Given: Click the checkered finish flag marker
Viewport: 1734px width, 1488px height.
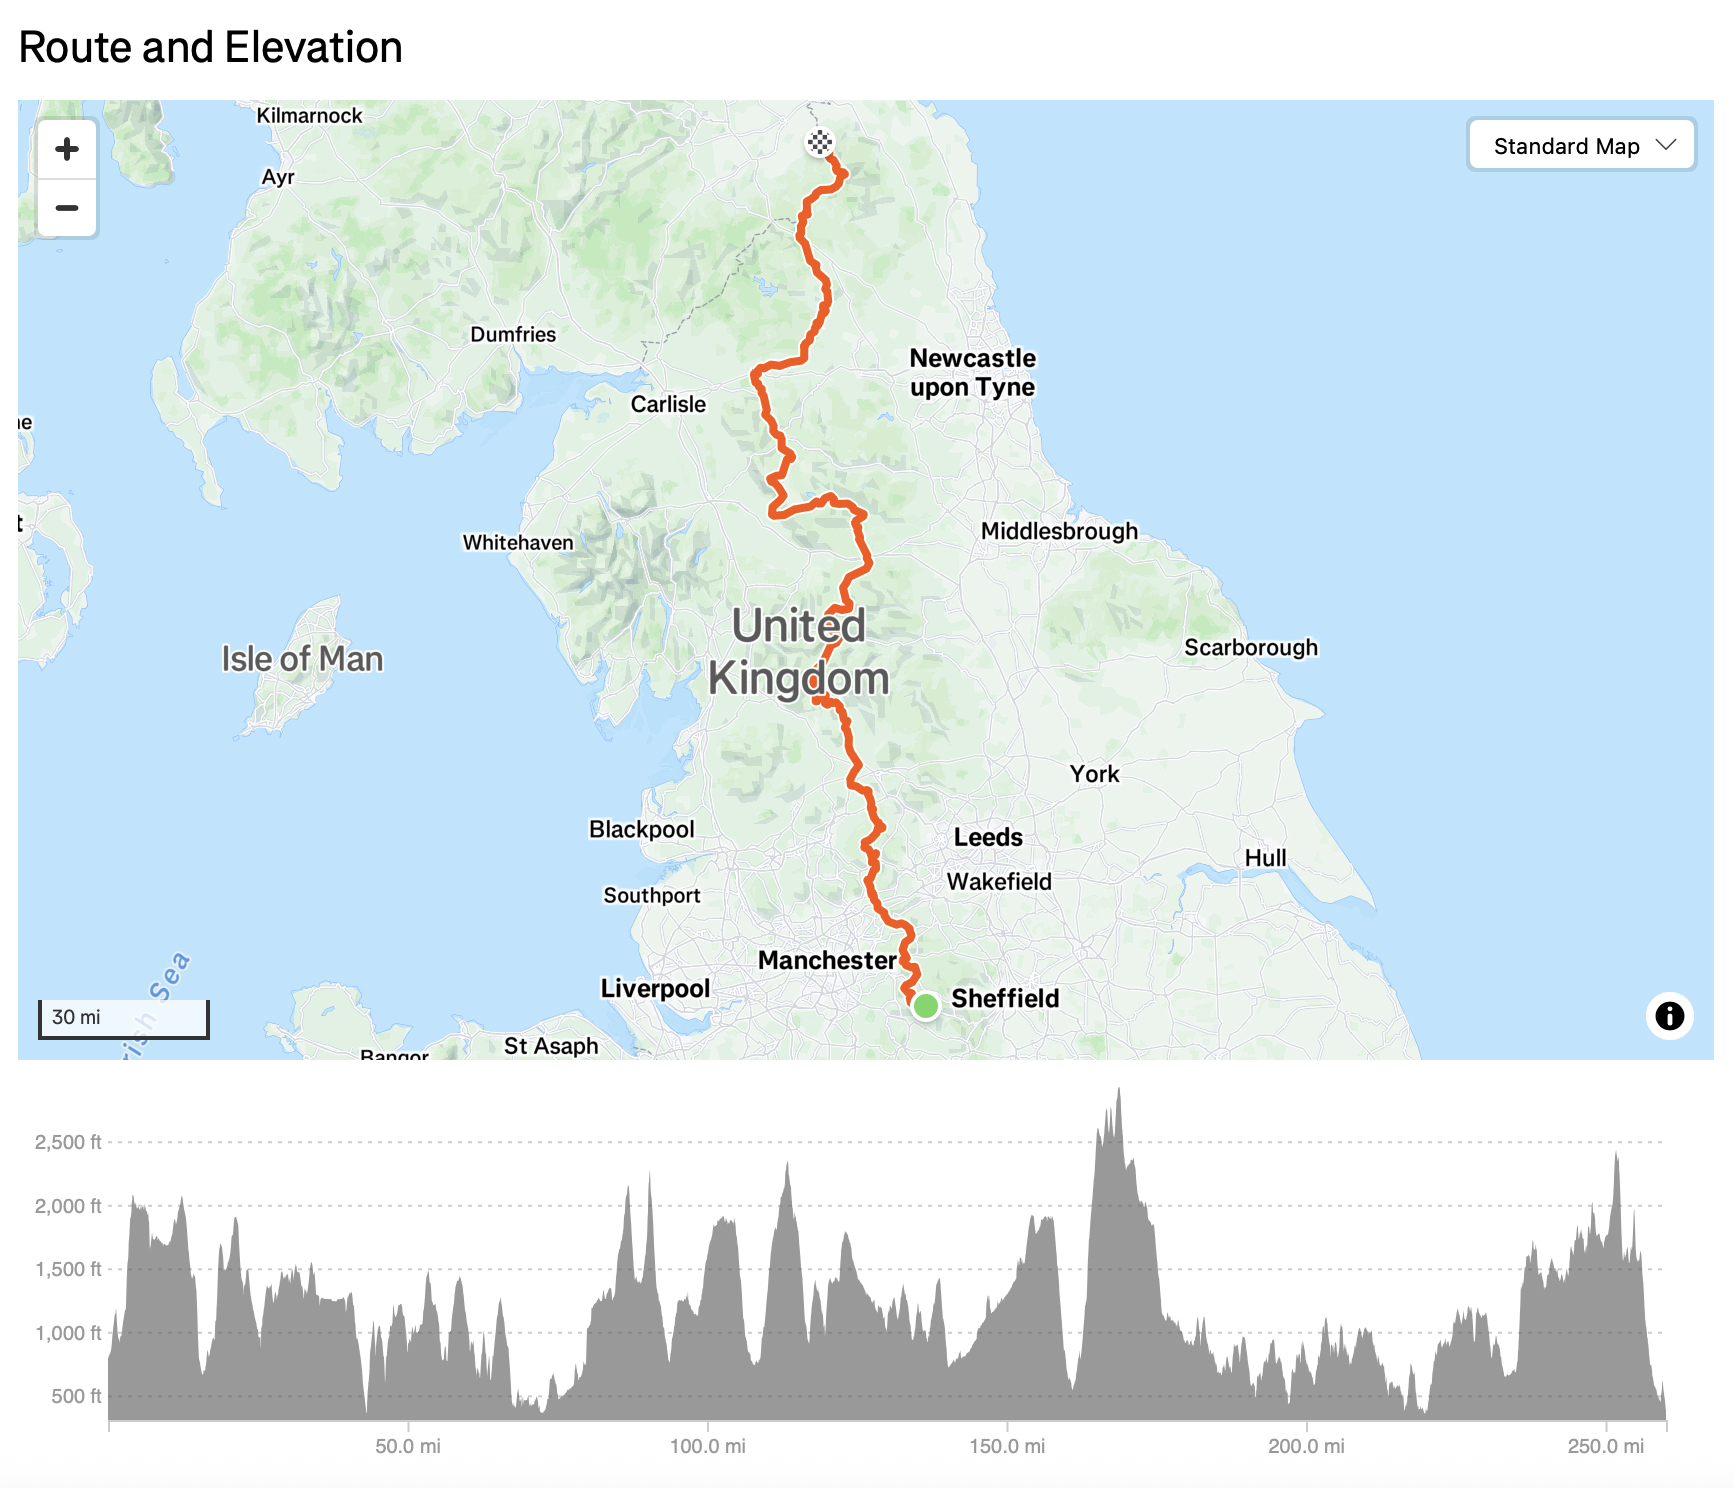Looking at the screenshot, I should pyautogui.click(x=819, y=143).
